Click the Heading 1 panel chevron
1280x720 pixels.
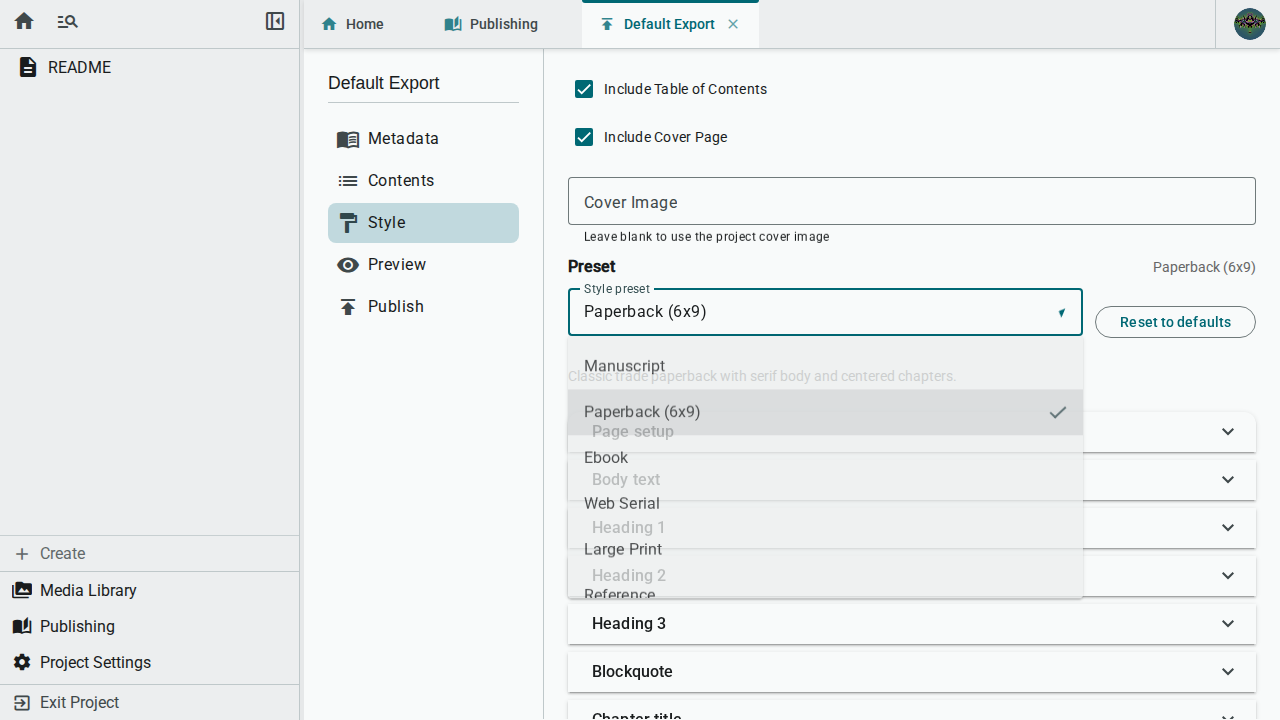1228,528
